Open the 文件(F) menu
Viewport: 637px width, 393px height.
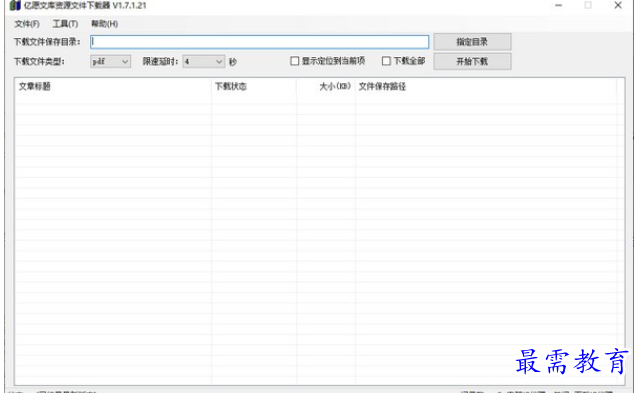27,24
